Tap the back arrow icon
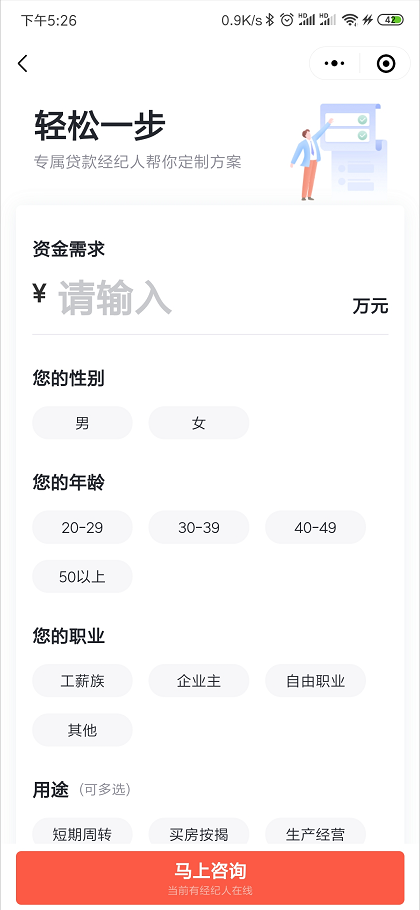Screen dimensions: 420x910 point(23,63)
